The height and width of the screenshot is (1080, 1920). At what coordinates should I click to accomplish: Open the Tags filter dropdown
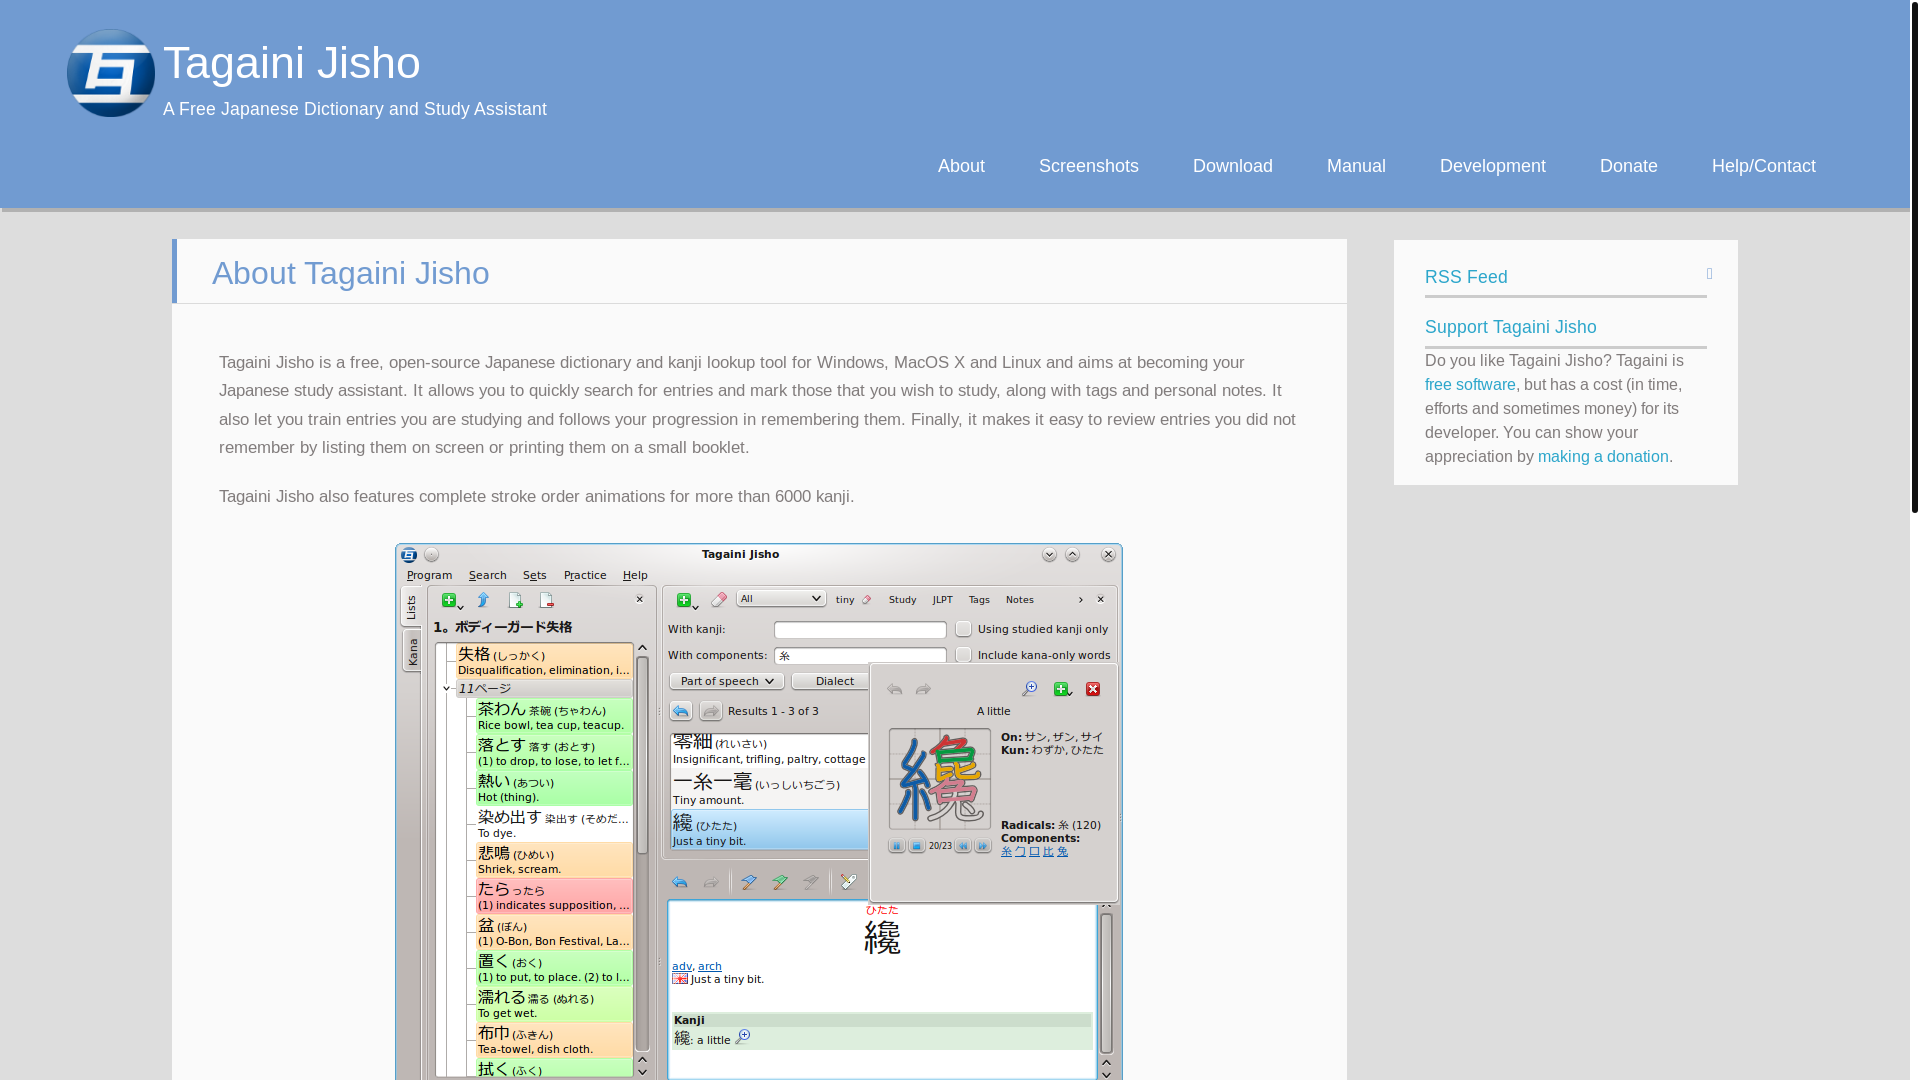tap(979, 600)
